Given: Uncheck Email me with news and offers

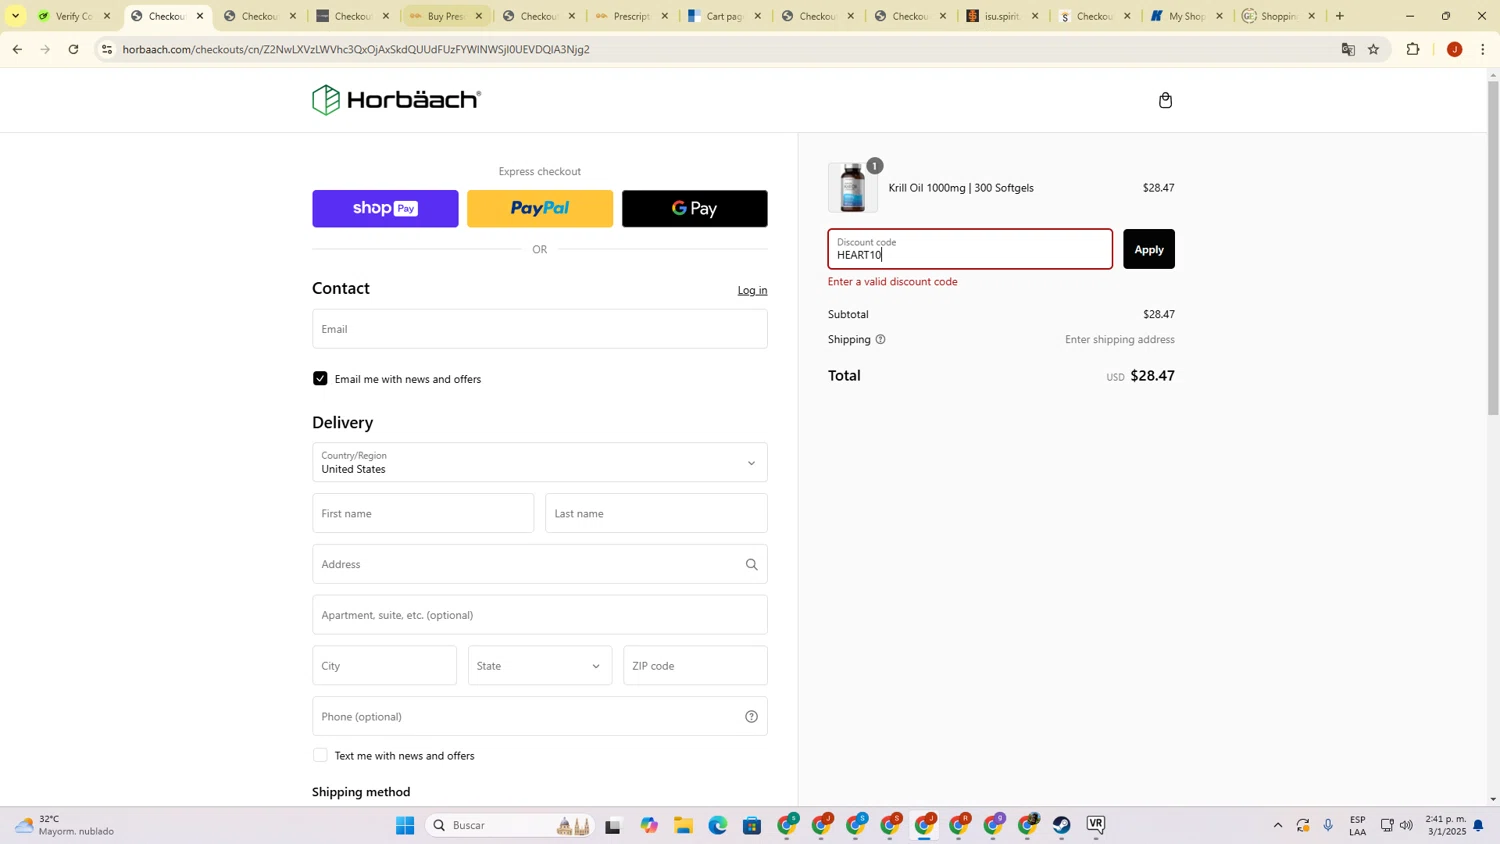Looking at the screenshot, I should [x=320, y=379].
